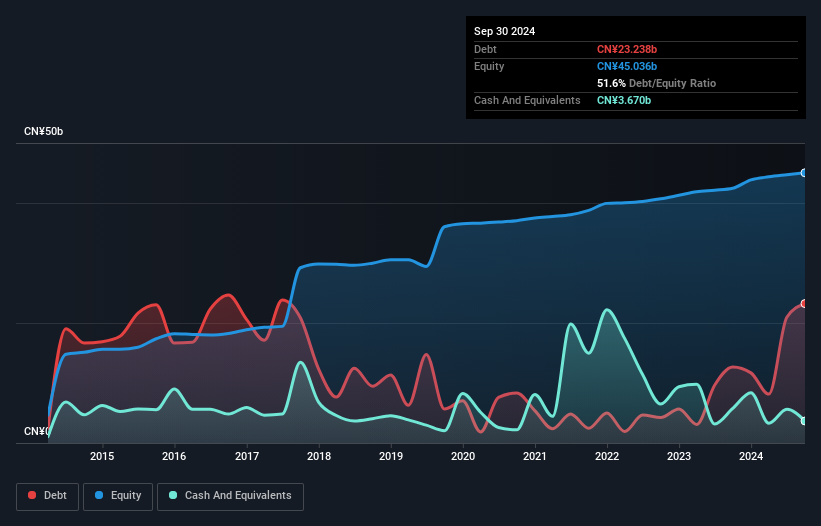Screen dimensions: 821x526
Task: Select the 2021 x-axis label
Action: pyautogui.click(x=535, y=456)
